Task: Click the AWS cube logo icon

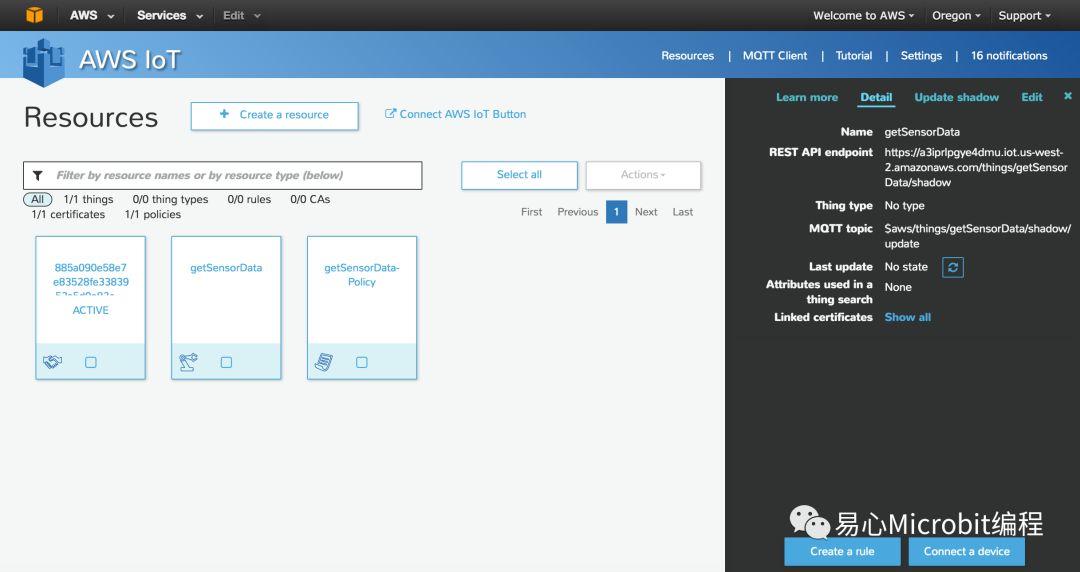Action: 34,14
